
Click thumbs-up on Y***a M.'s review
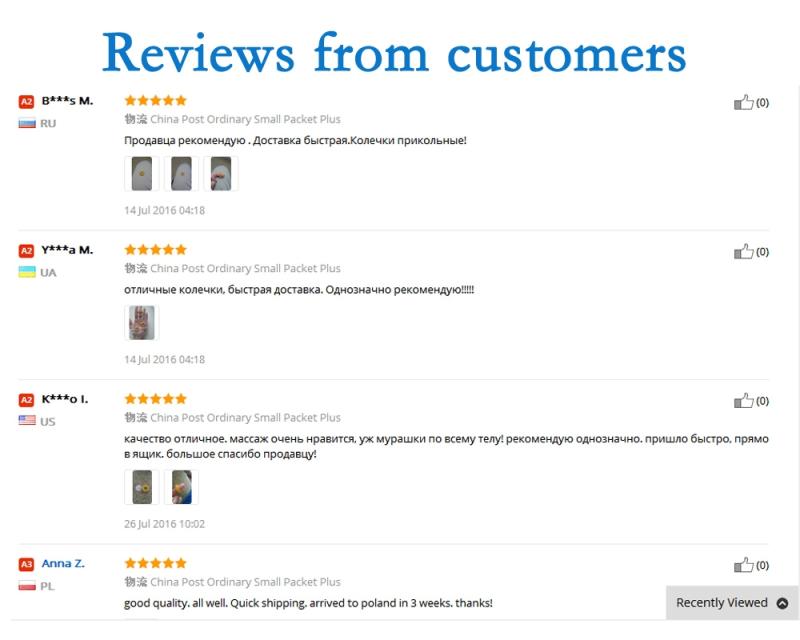(x=744, y=252)
